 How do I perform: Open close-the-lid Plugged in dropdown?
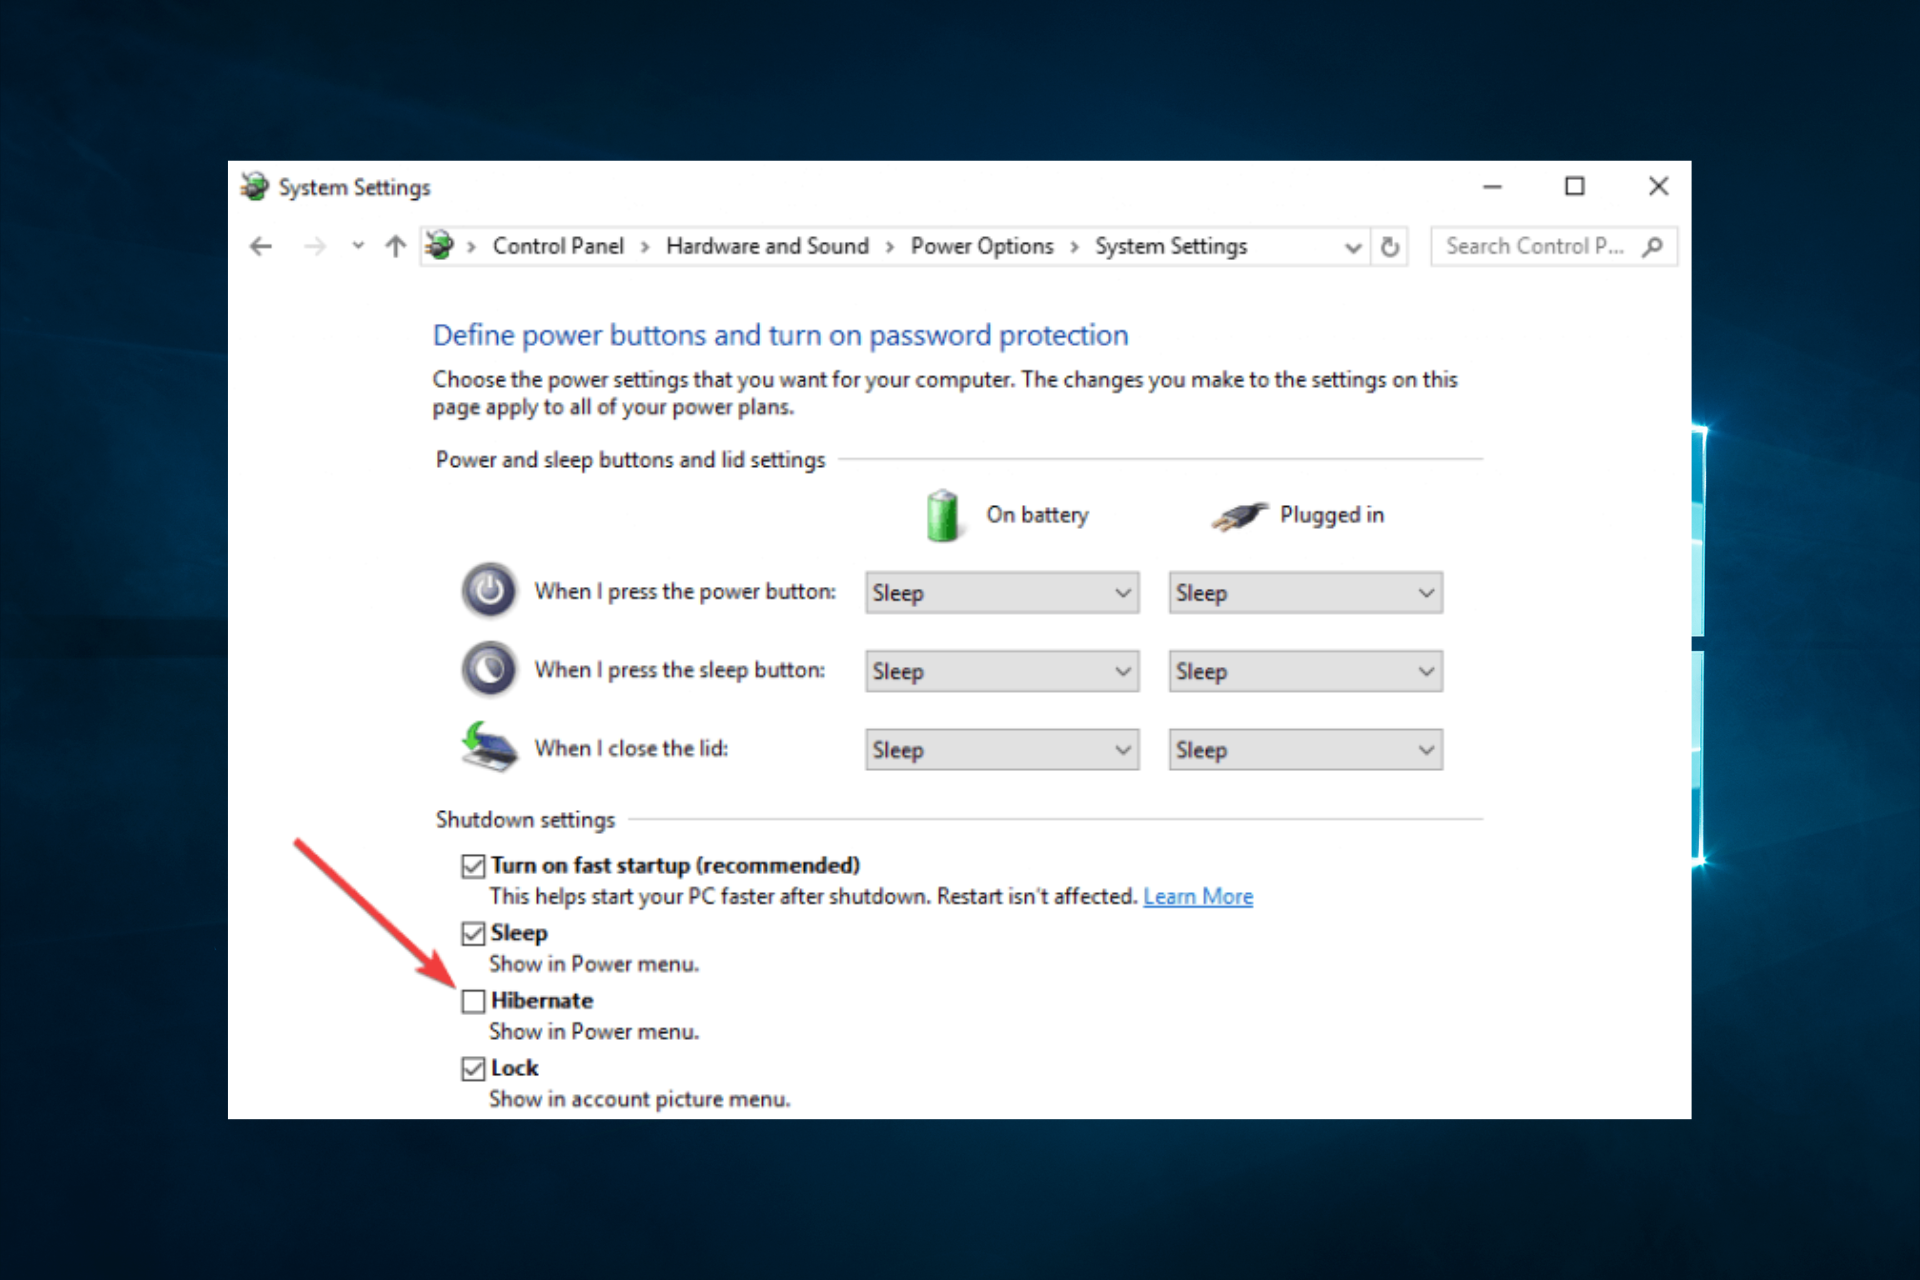(x=1305, y=750)
